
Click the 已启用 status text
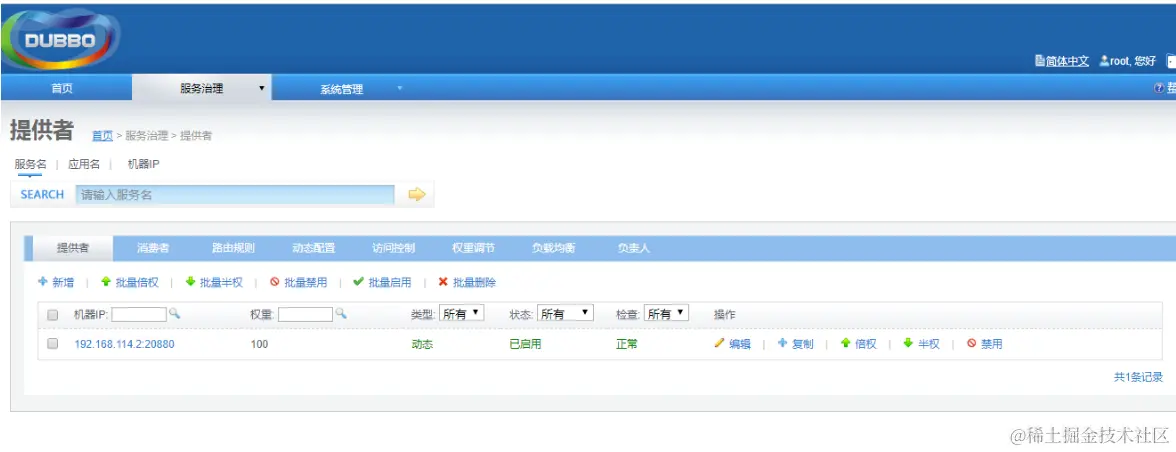point(525,344)
